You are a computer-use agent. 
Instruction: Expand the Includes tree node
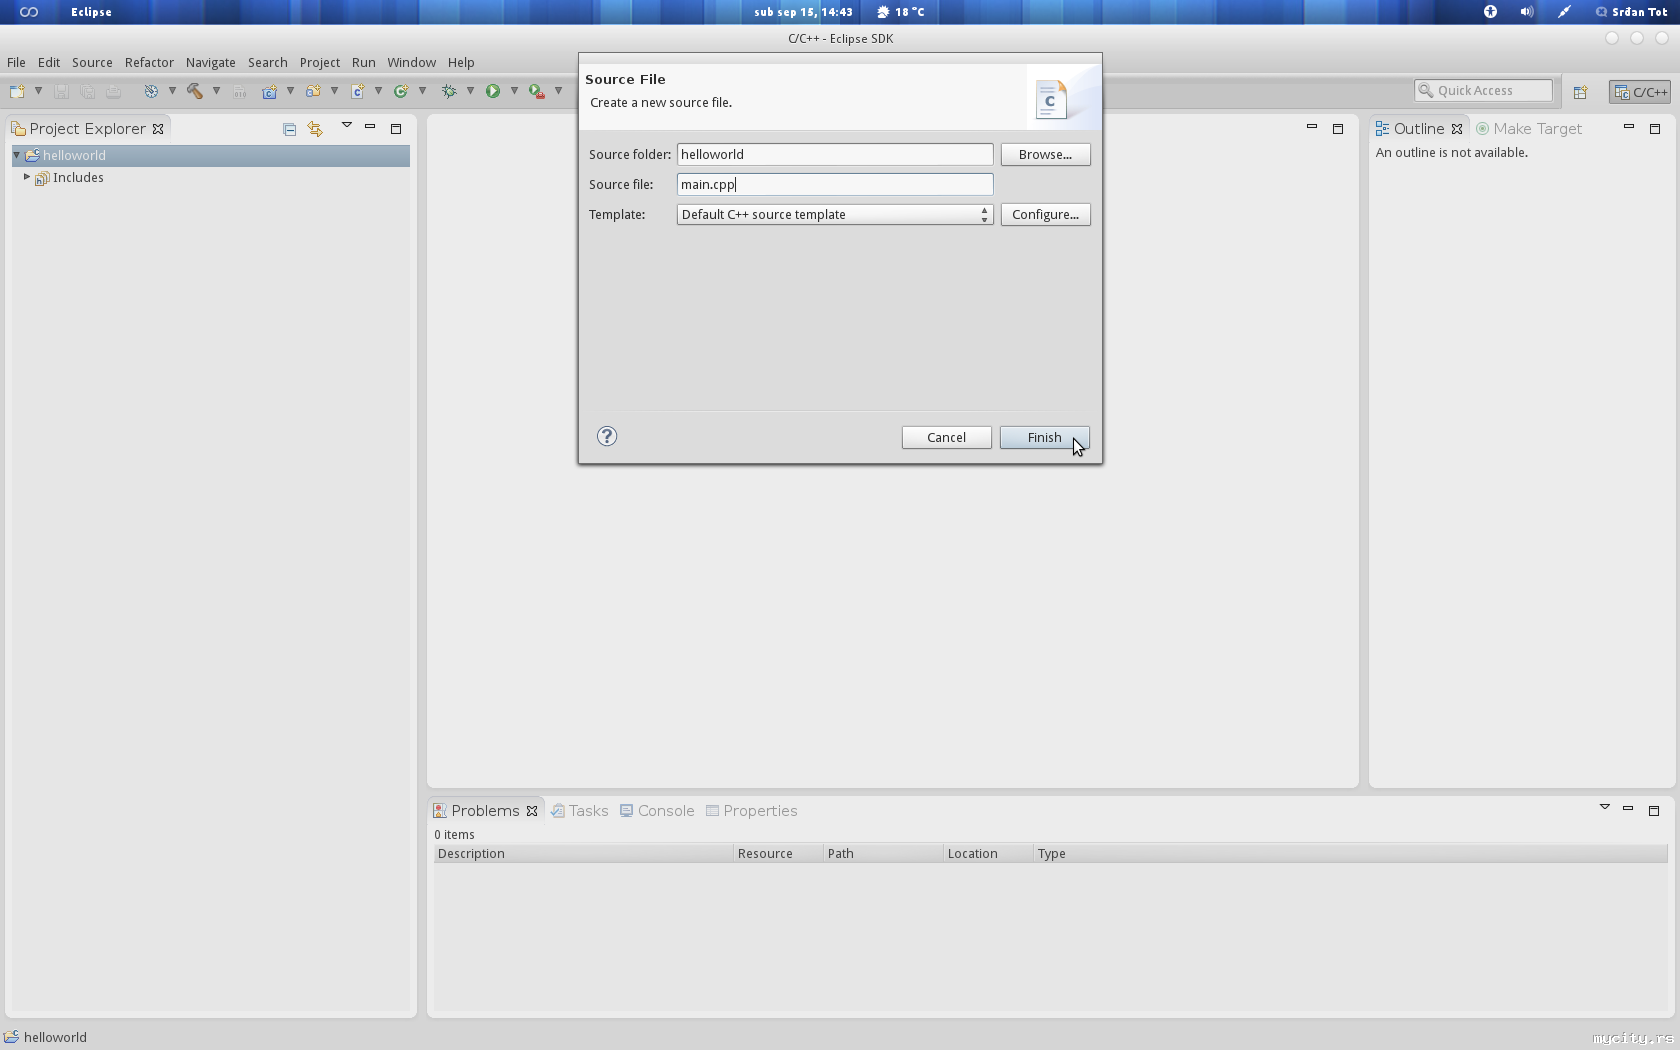27,177
